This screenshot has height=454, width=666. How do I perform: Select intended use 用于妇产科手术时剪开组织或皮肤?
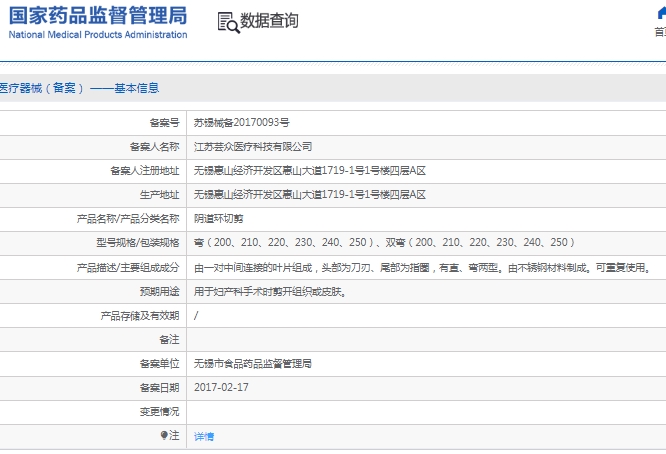pos(269,292)
